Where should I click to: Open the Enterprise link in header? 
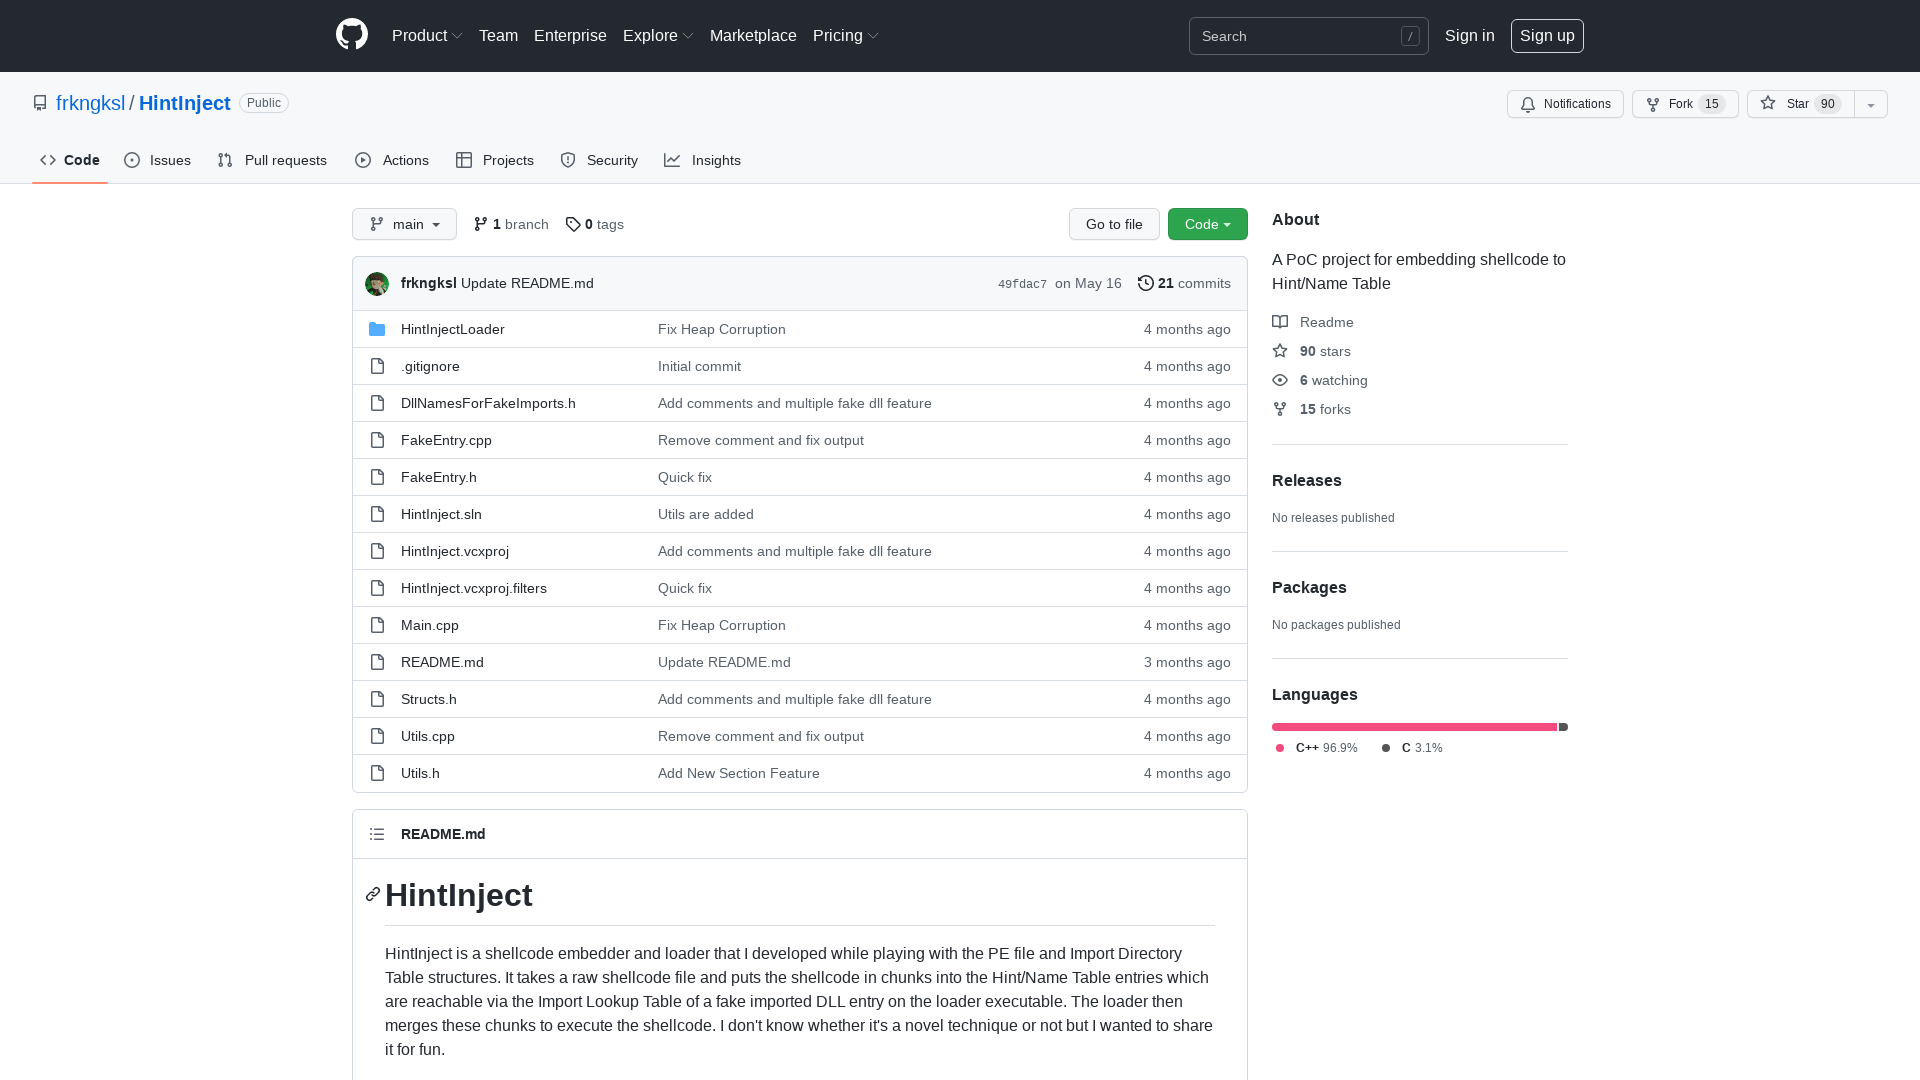click(570, 36)
